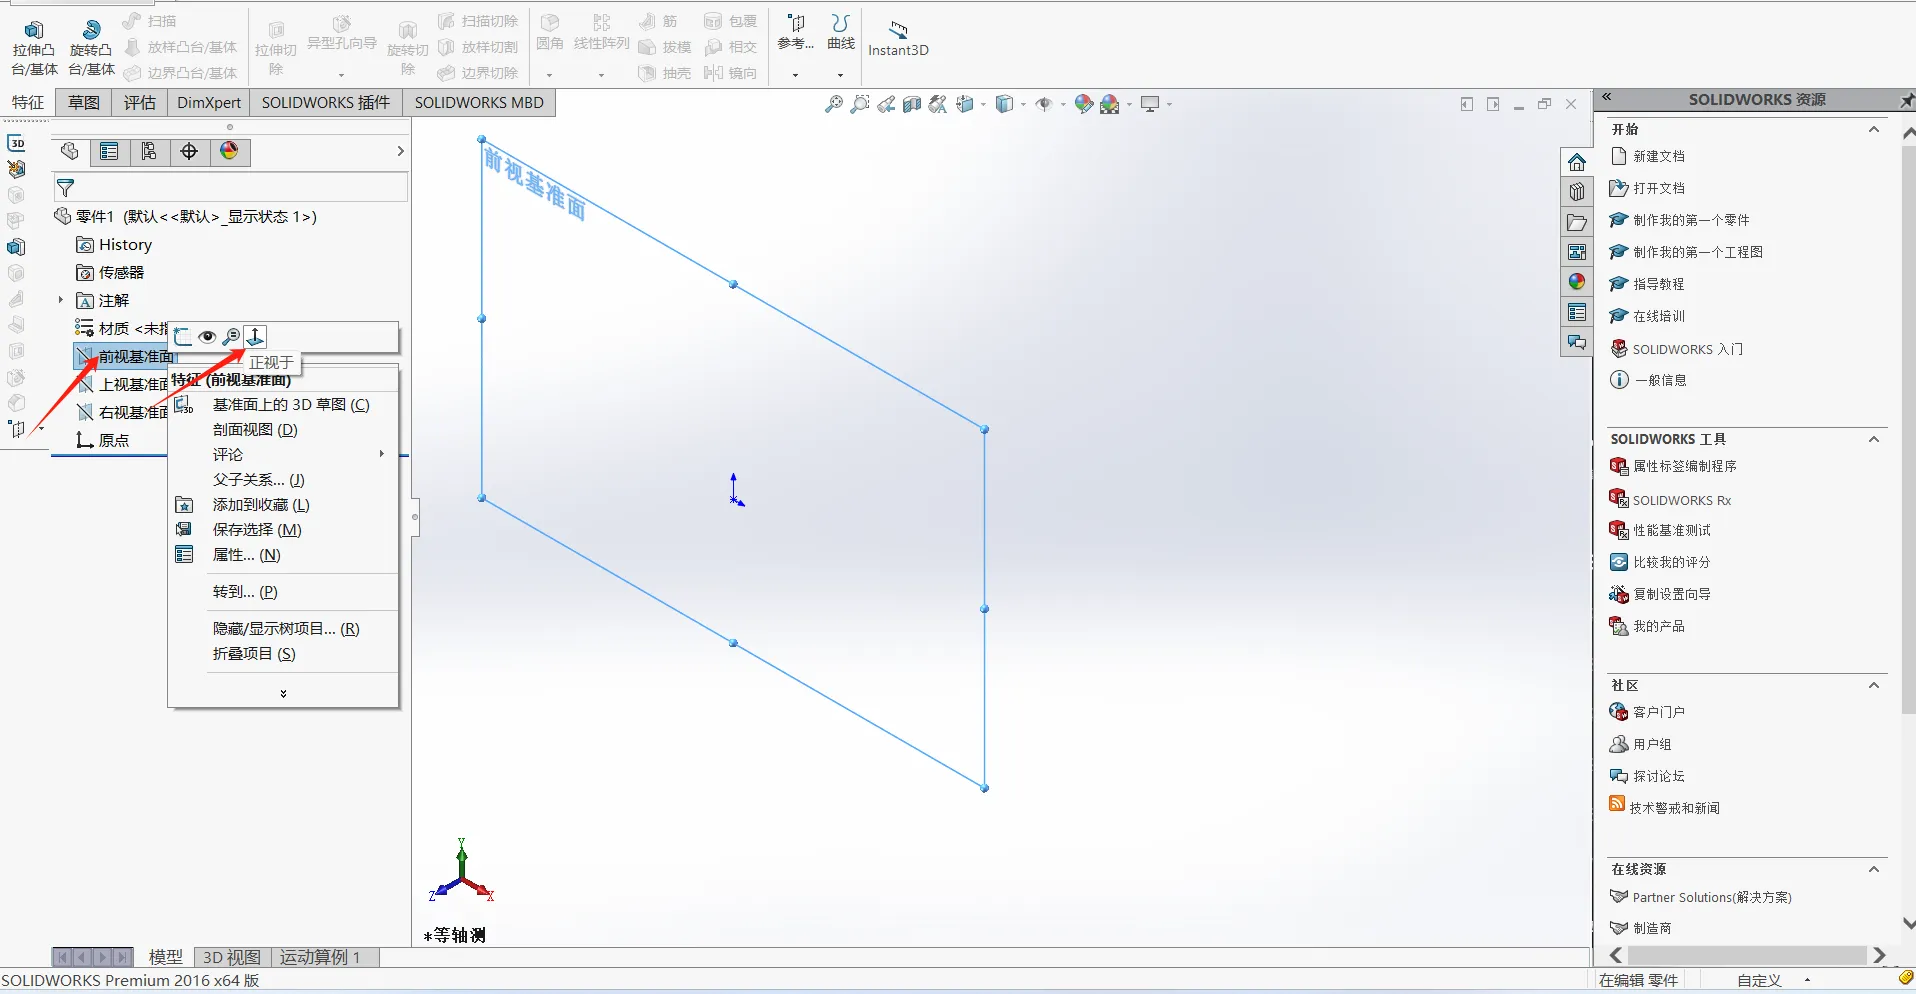Viewport: 1916px width, 994px height.
Task: Open the View Palette task pane tab
Action: [1577, 252]
